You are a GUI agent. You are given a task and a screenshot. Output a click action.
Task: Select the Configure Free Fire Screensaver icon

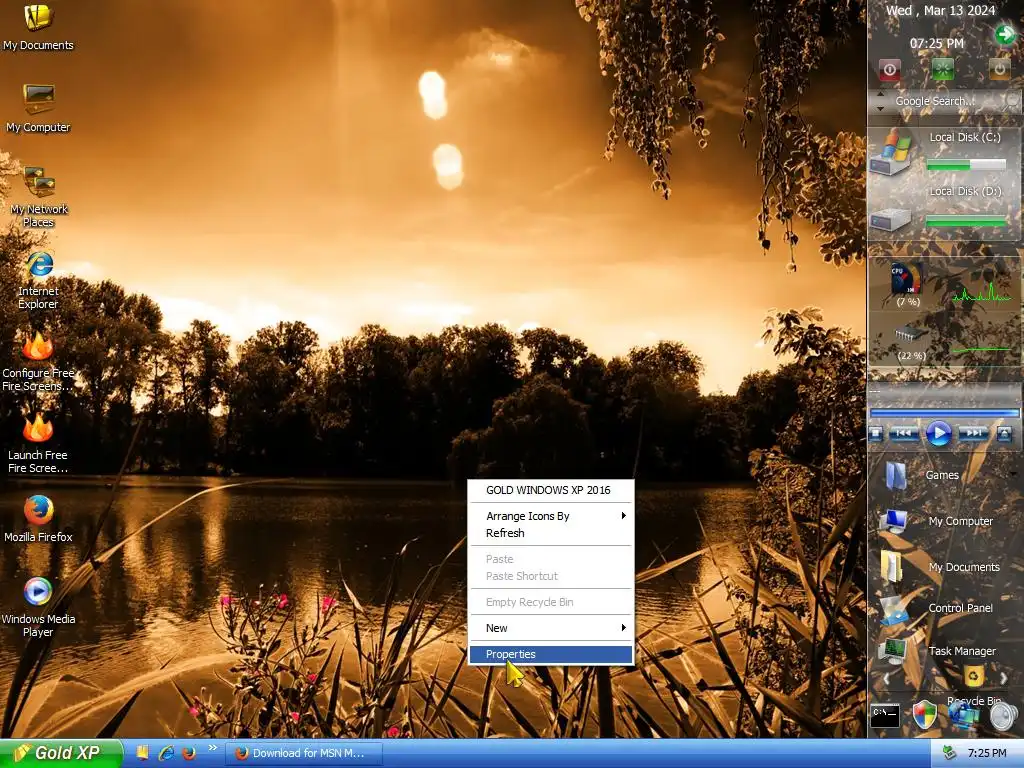(38, 361)
